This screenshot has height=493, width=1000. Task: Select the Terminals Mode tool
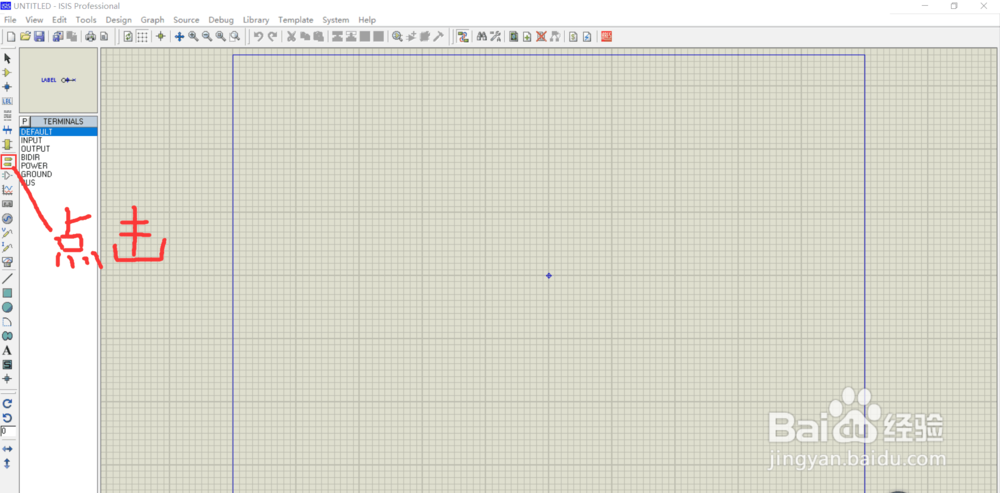point(8,161)
